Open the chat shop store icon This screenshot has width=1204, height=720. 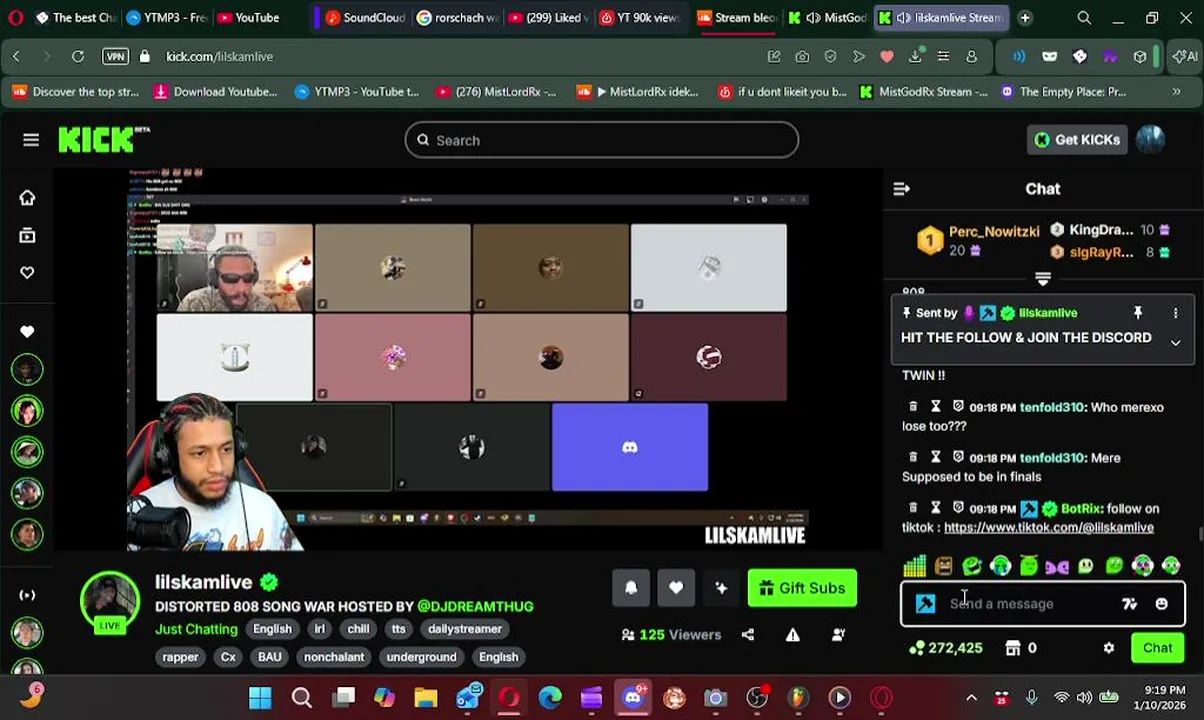1013,648
